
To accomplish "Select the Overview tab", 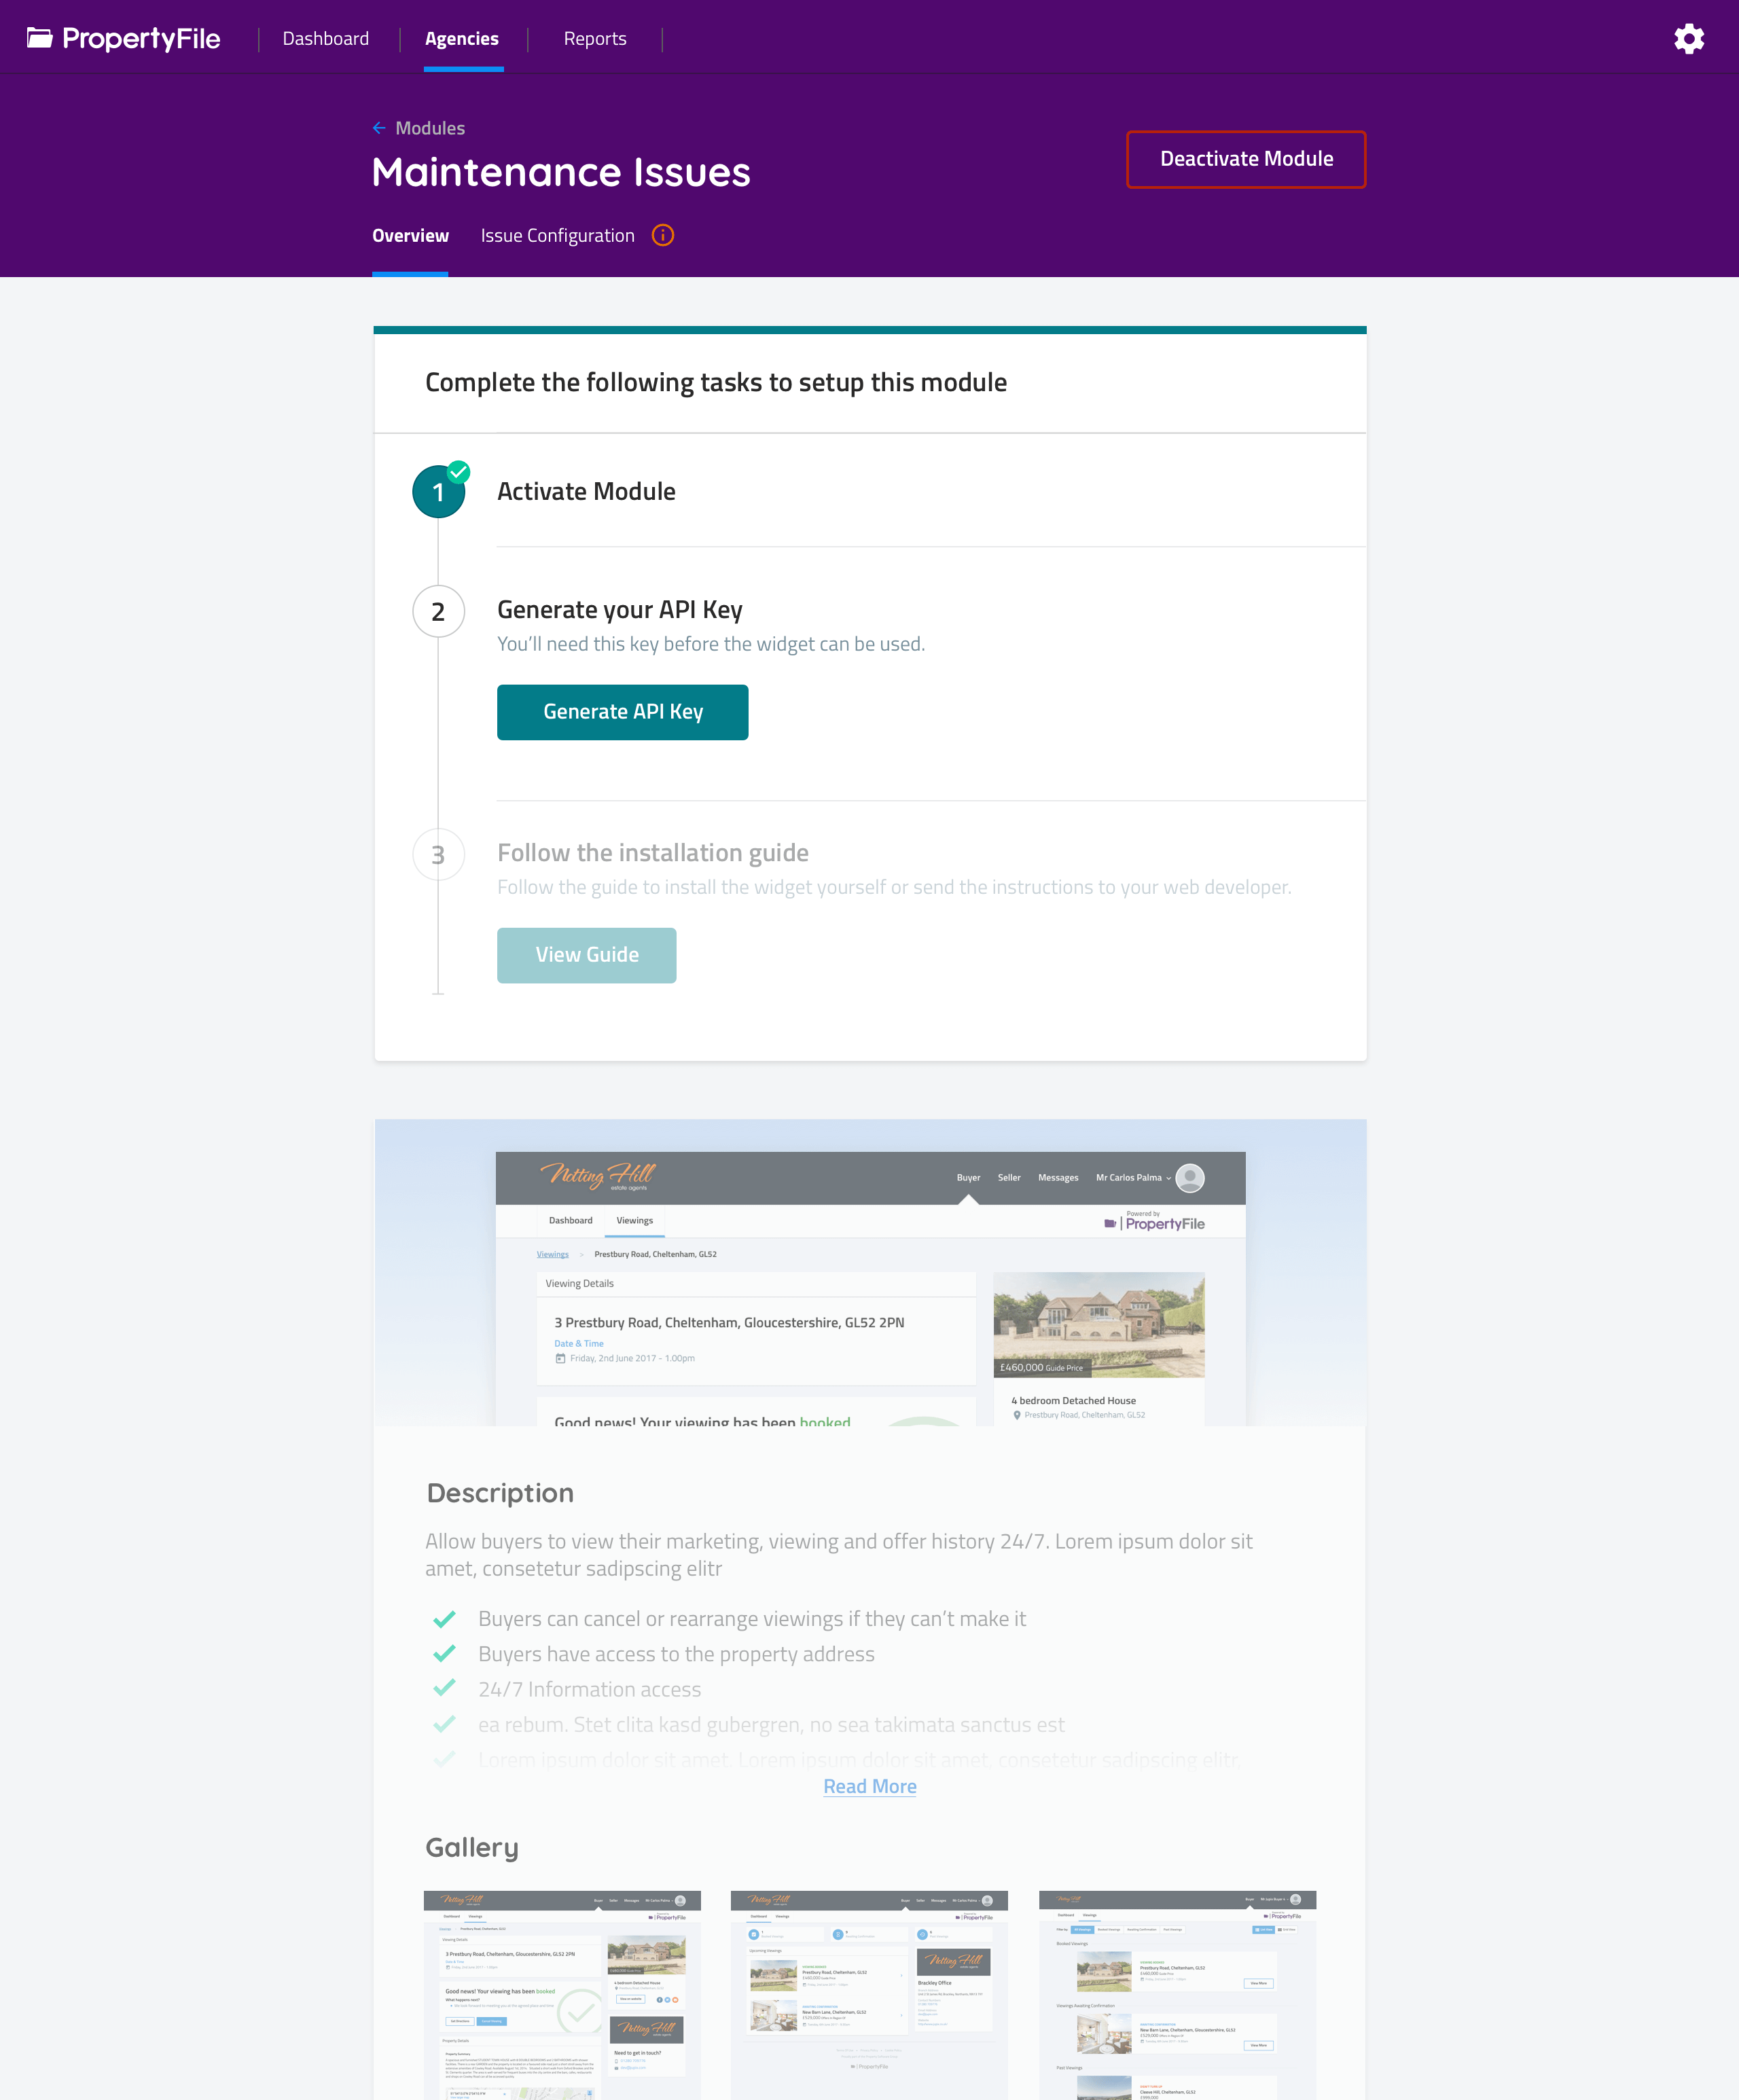I will [x=410, y=236].
